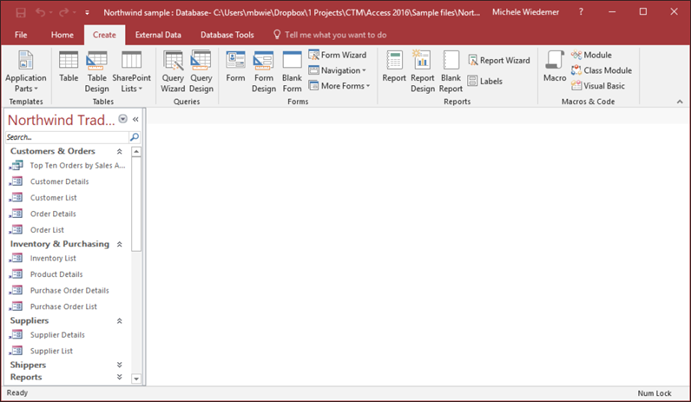Start the Report Wizard
This screenshot has width=691, height=402.
[x=499, y=60]
